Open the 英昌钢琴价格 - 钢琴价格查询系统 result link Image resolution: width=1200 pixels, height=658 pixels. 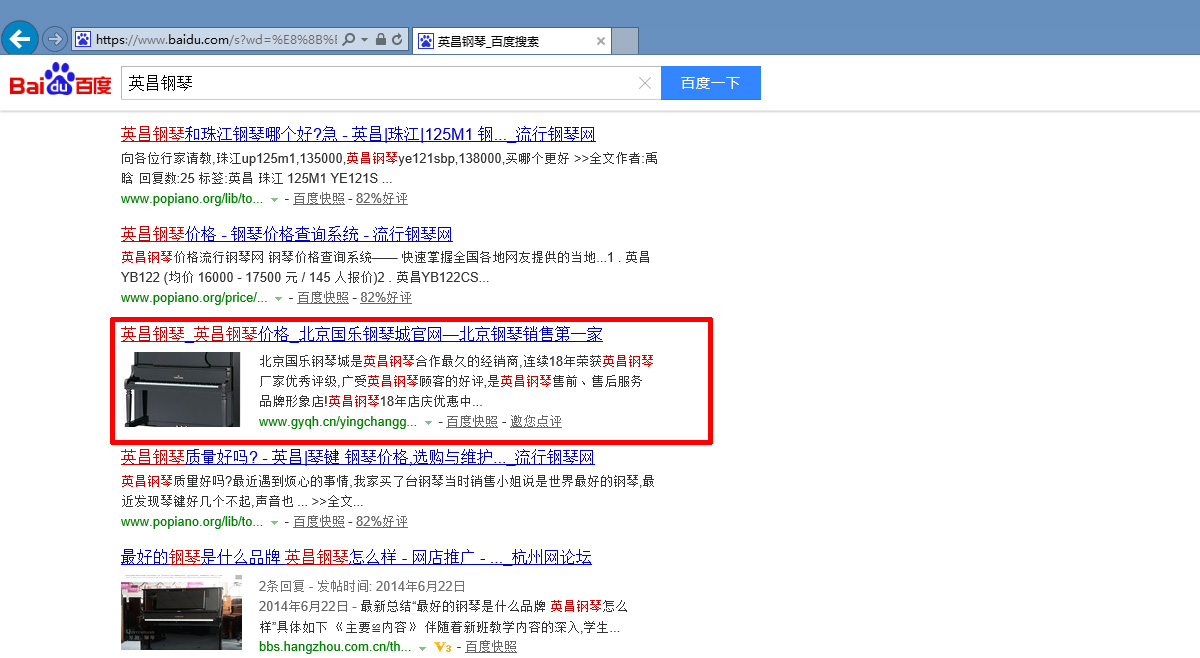(286, 234)
